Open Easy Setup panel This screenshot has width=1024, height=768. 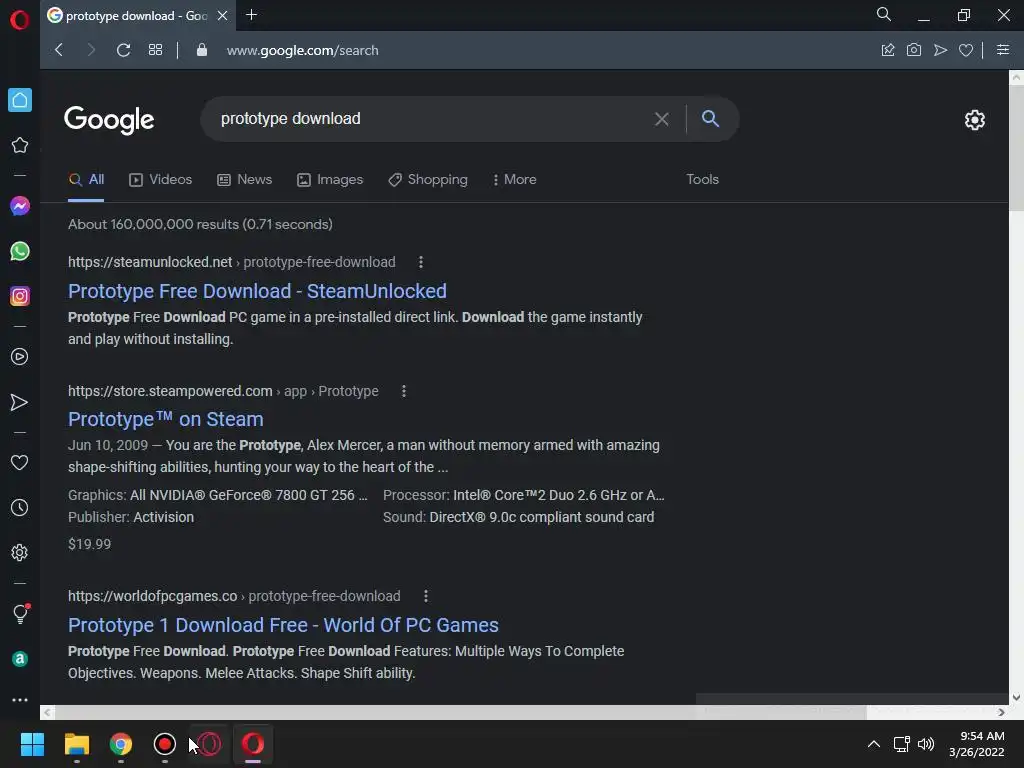[x=1003, y=50]
